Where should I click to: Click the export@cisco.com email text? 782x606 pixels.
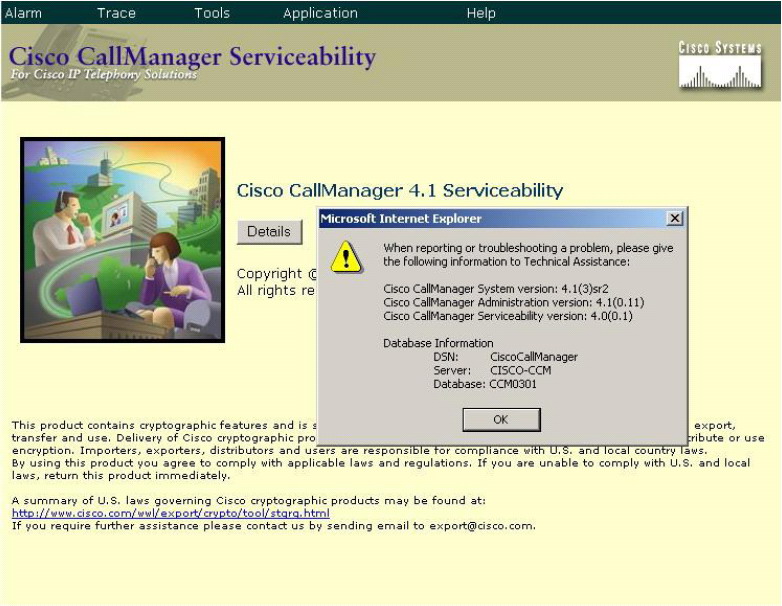click(x=484, y=525)
